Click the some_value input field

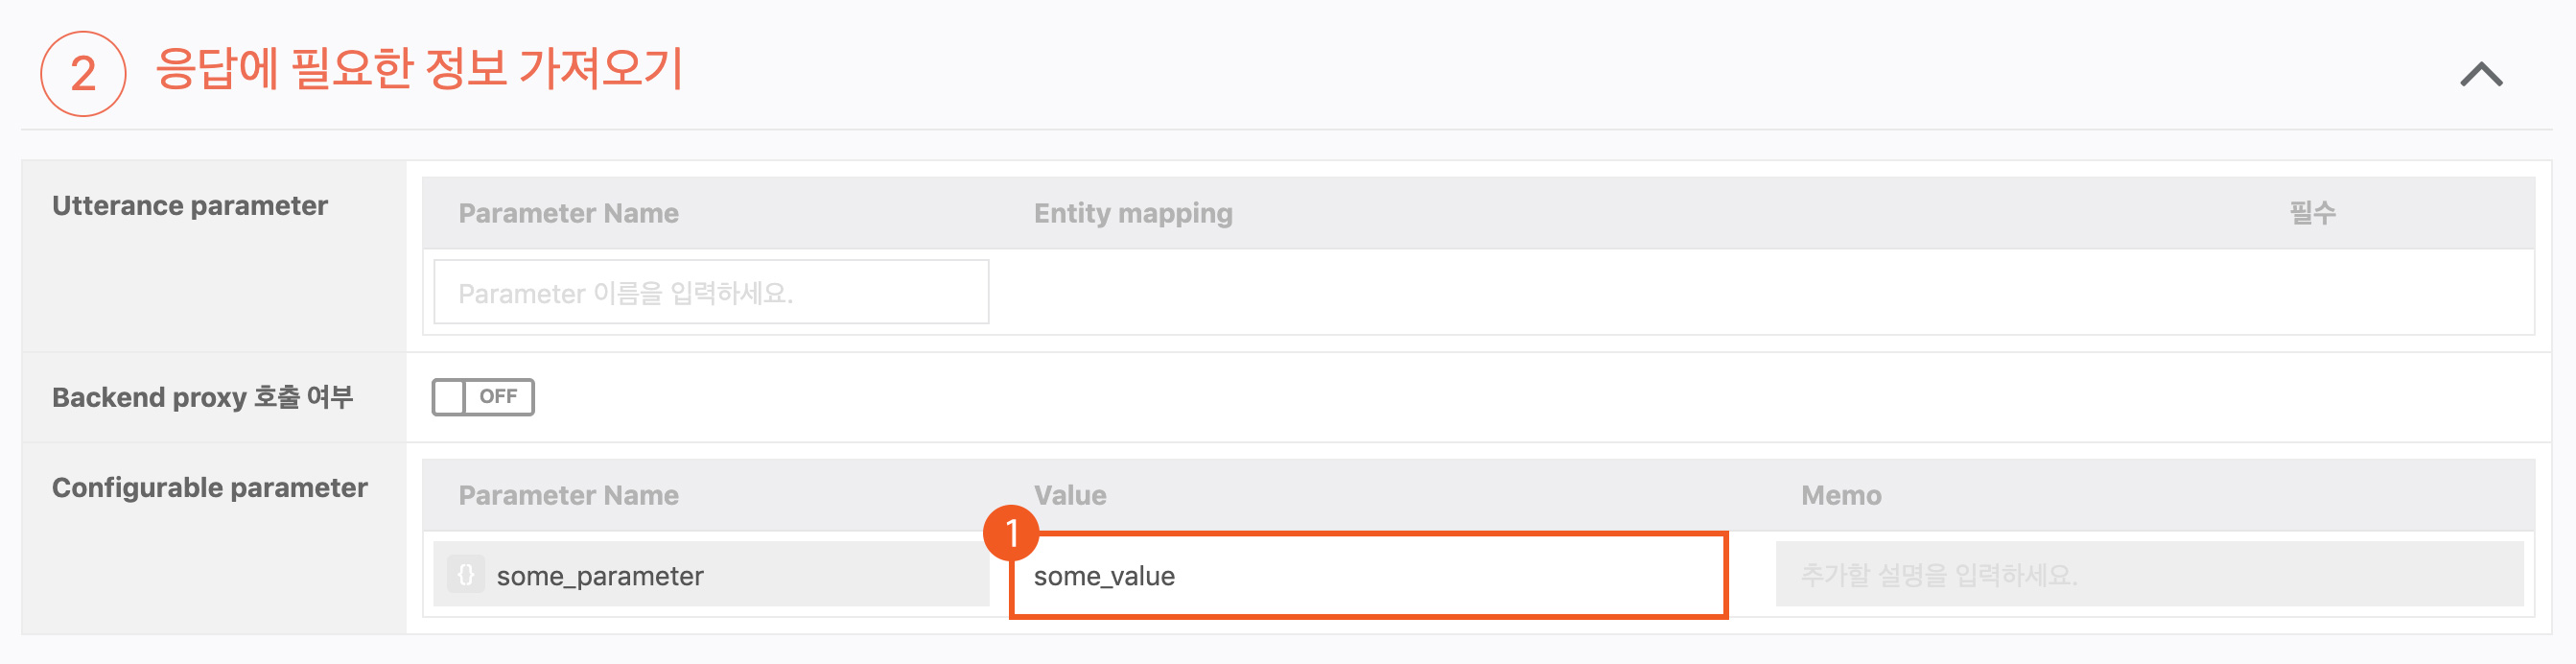[1368, 576]
